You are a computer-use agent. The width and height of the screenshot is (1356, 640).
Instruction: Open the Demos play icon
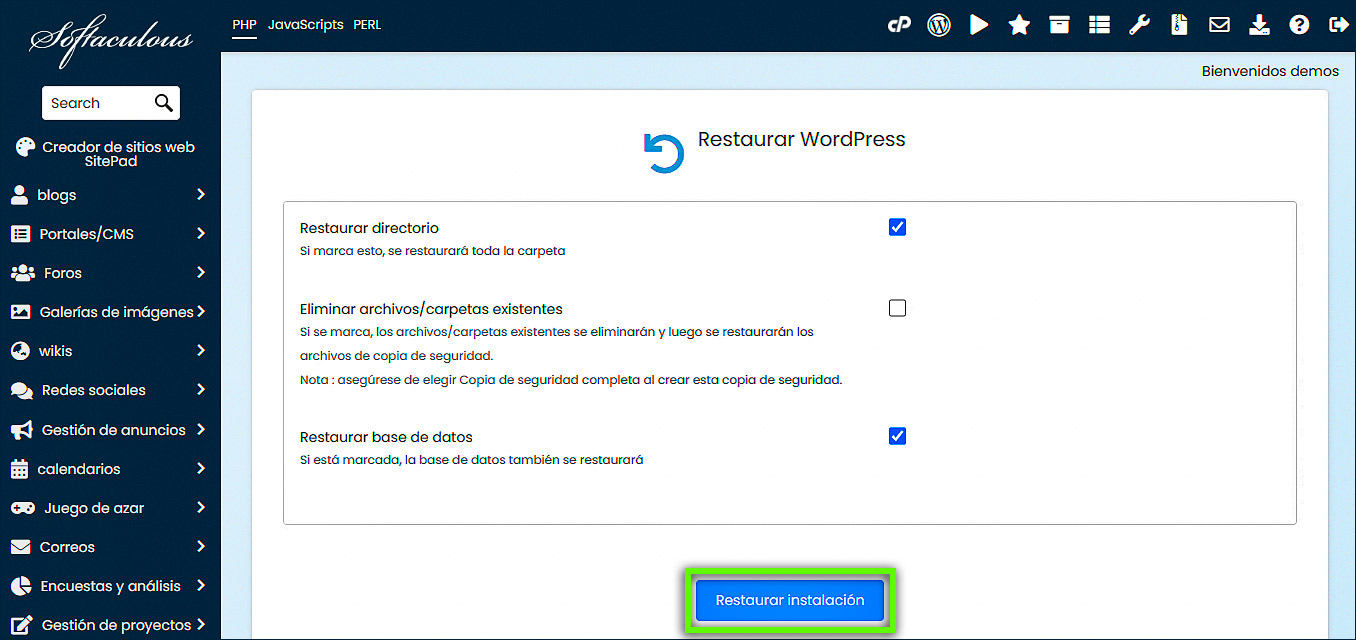coord(978,24)
